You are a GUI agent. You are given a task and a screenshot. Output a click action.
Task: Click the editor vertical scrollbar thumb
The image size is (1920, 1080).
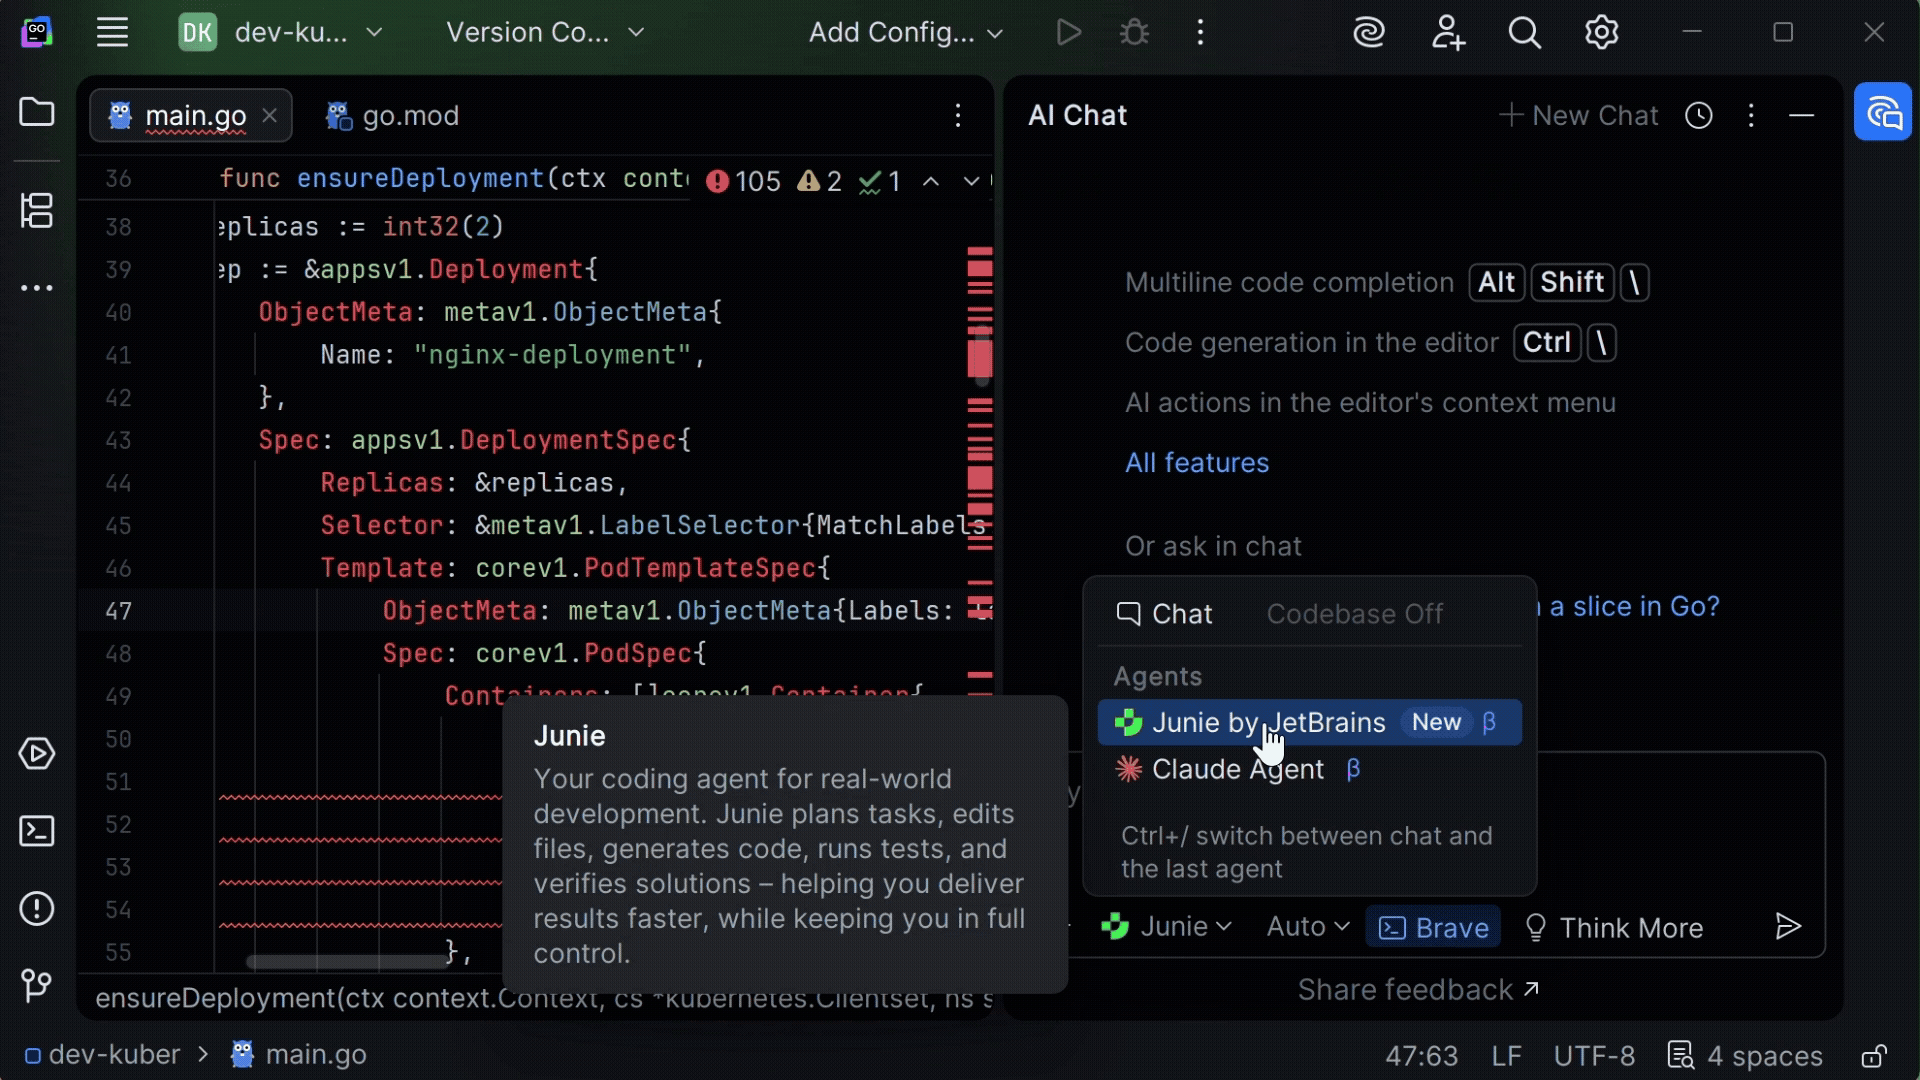pyautogui.click(x=981, y=356)
